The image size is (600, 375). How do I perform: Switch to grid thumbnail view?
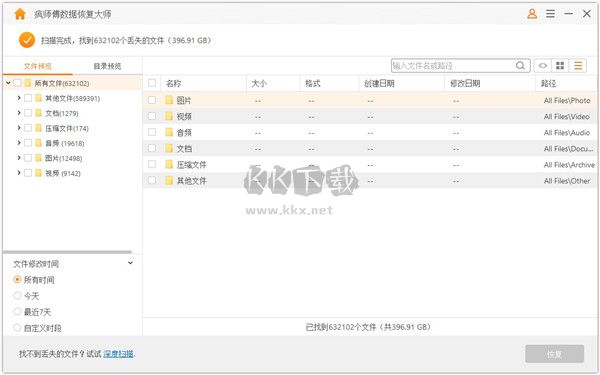click(x=560, y=65)
